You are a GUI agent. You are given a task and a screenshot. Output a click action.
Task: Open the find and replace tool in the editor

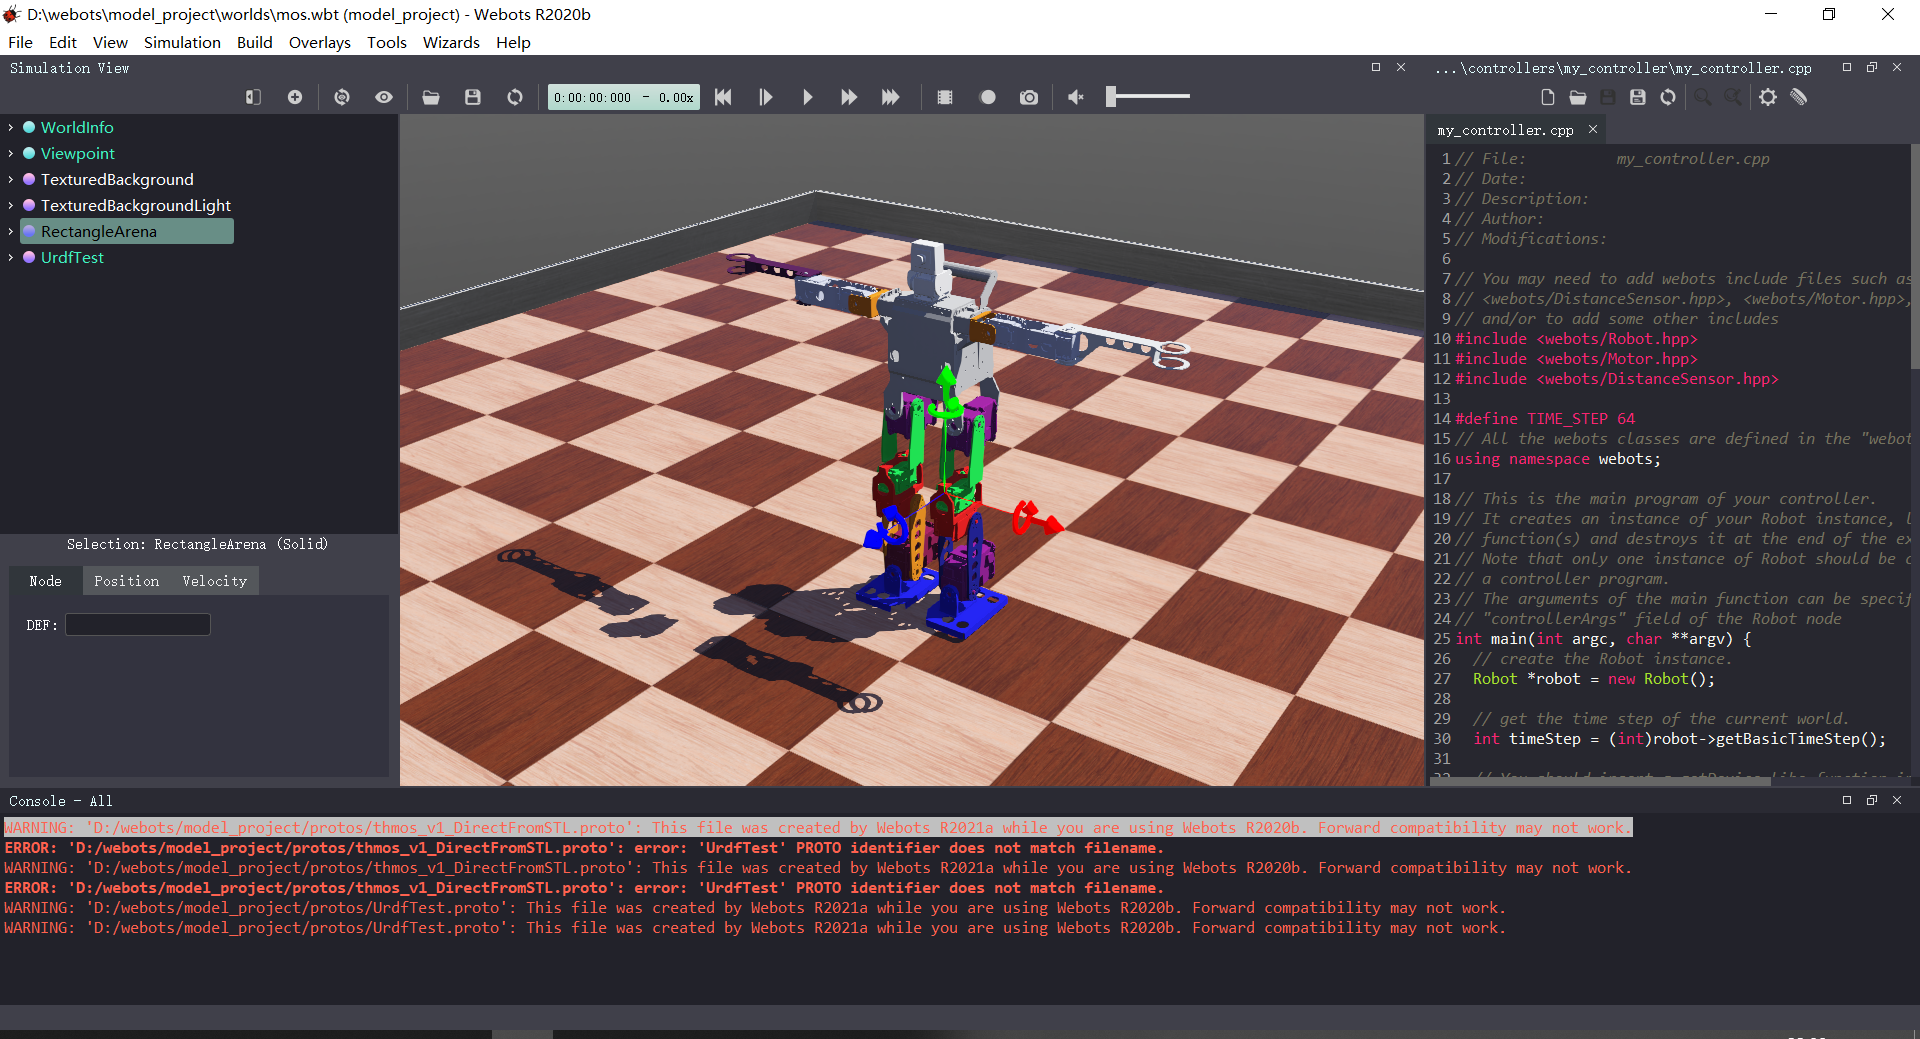[x=1734, y=97]
